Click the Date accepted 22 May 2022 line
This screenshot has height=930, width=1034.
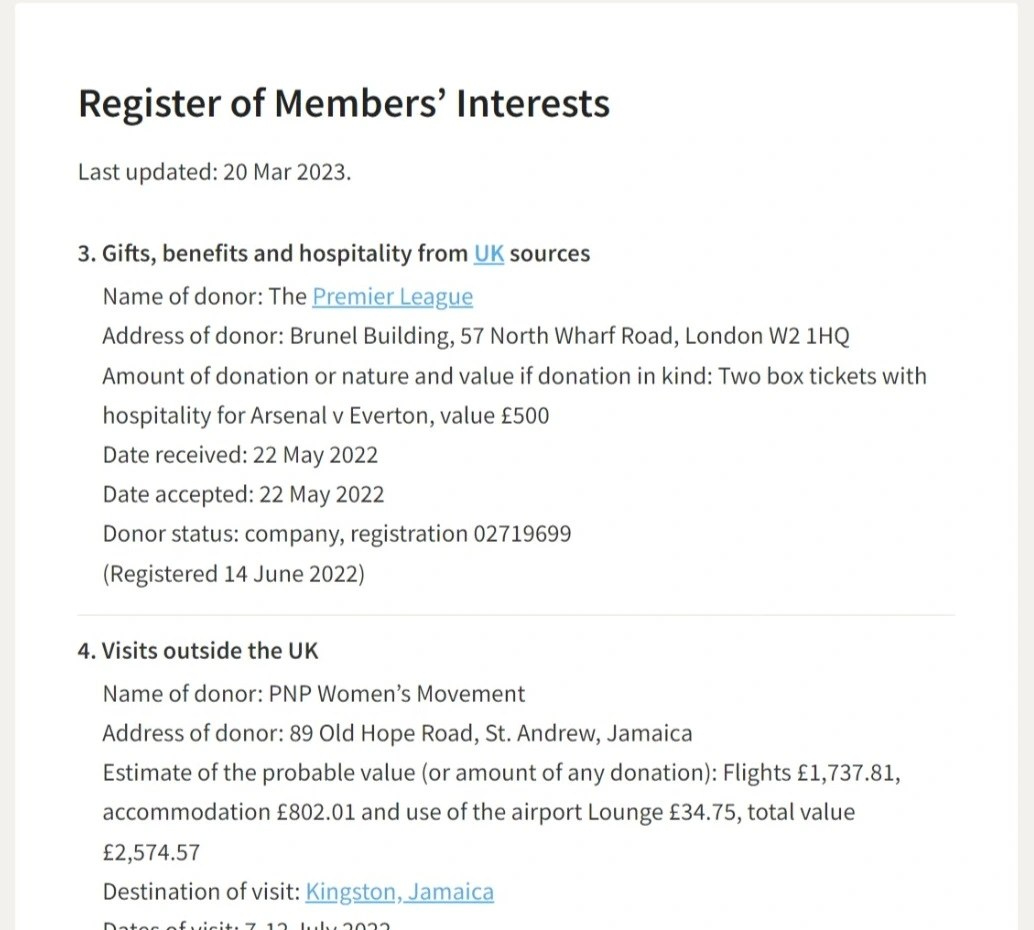tap(243, 494)
